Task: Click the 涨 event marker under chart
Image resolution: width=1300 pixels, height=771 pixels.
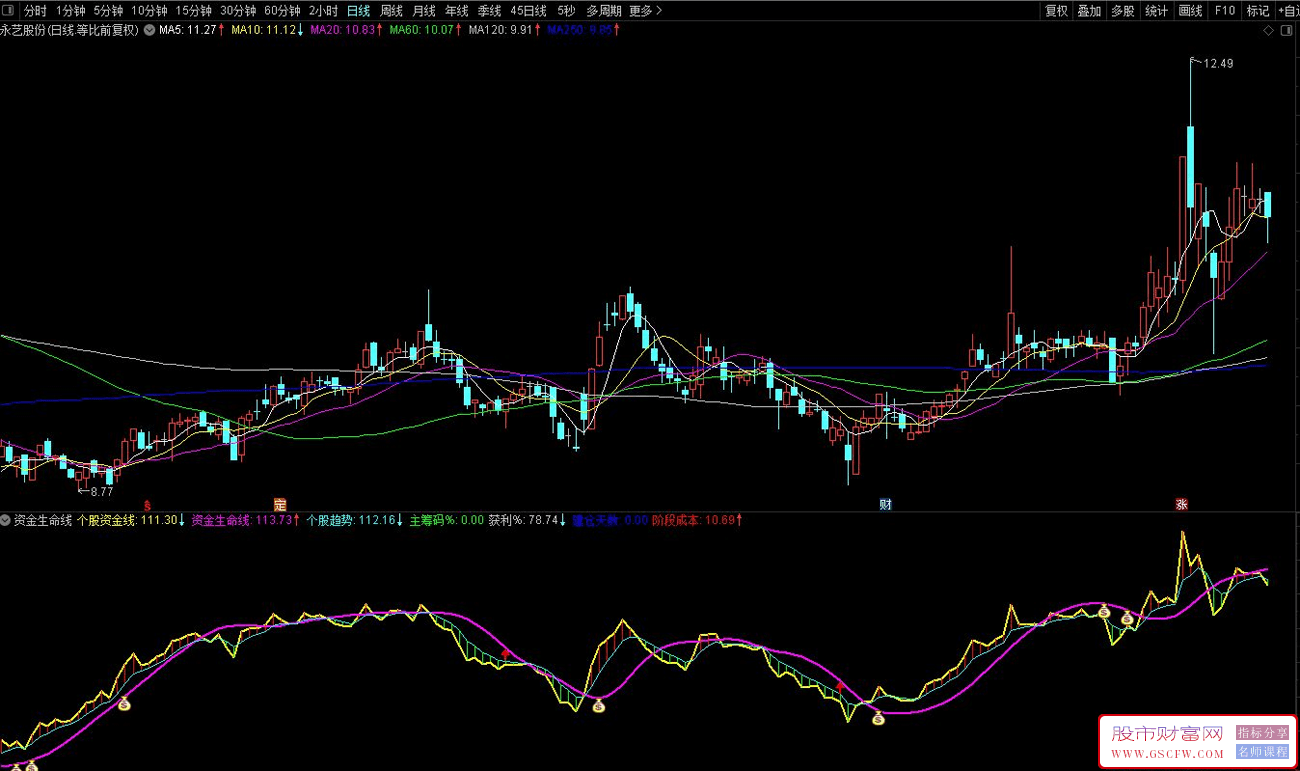Action: click(x=1182, y=503)
